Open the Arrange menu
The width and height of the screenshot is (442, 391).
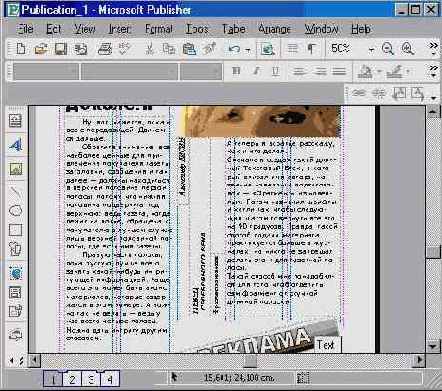click(274, 29)
